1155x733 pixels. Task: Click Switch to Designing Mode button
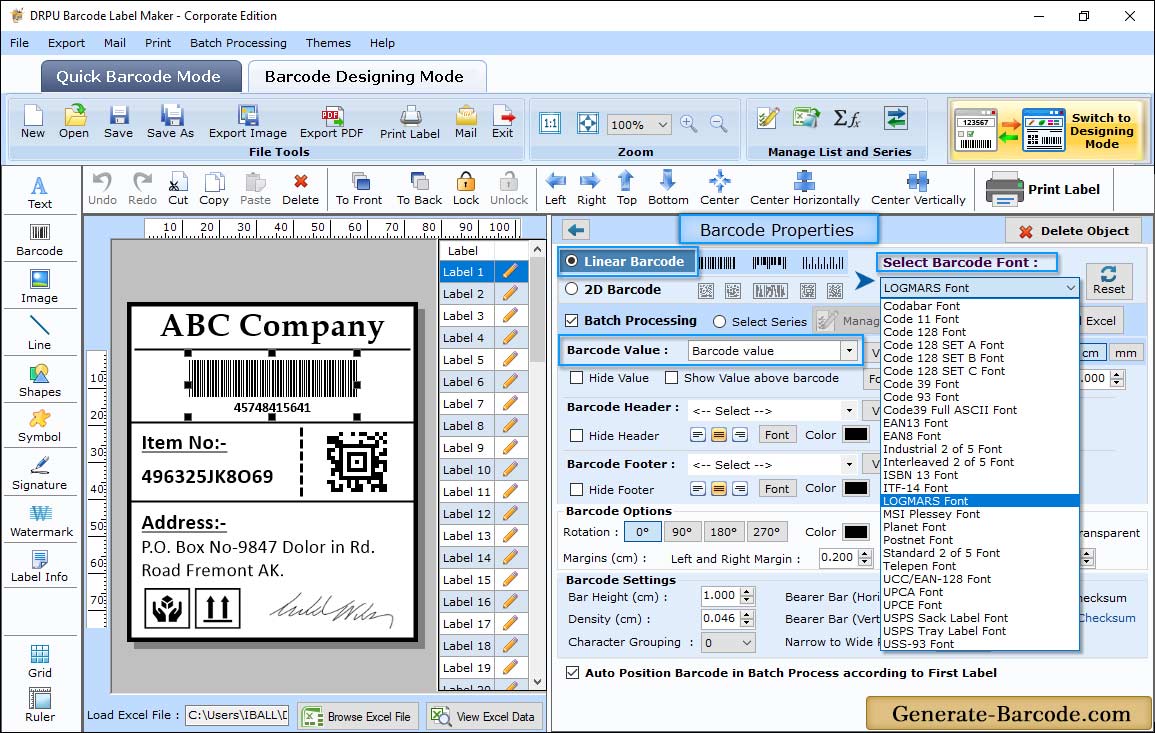(x=1047, y=130)
